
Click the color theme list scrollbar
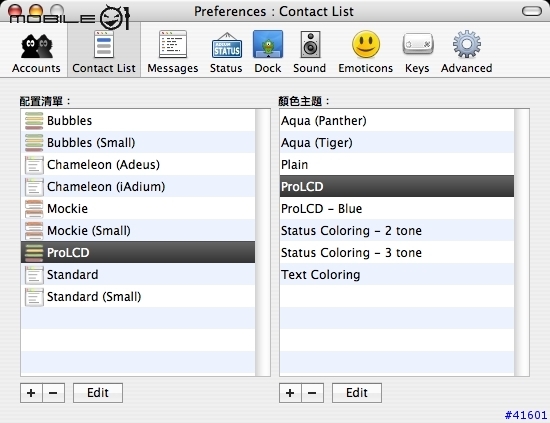coord(522,242)
